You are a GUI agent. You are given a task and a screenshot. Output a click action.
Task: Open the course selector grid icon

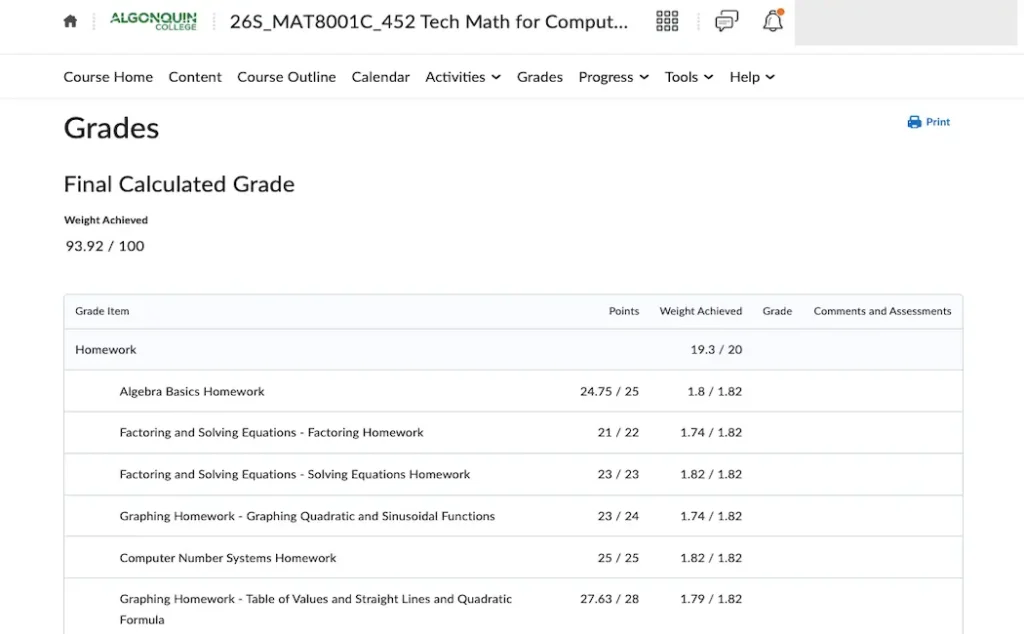[667, 21]
